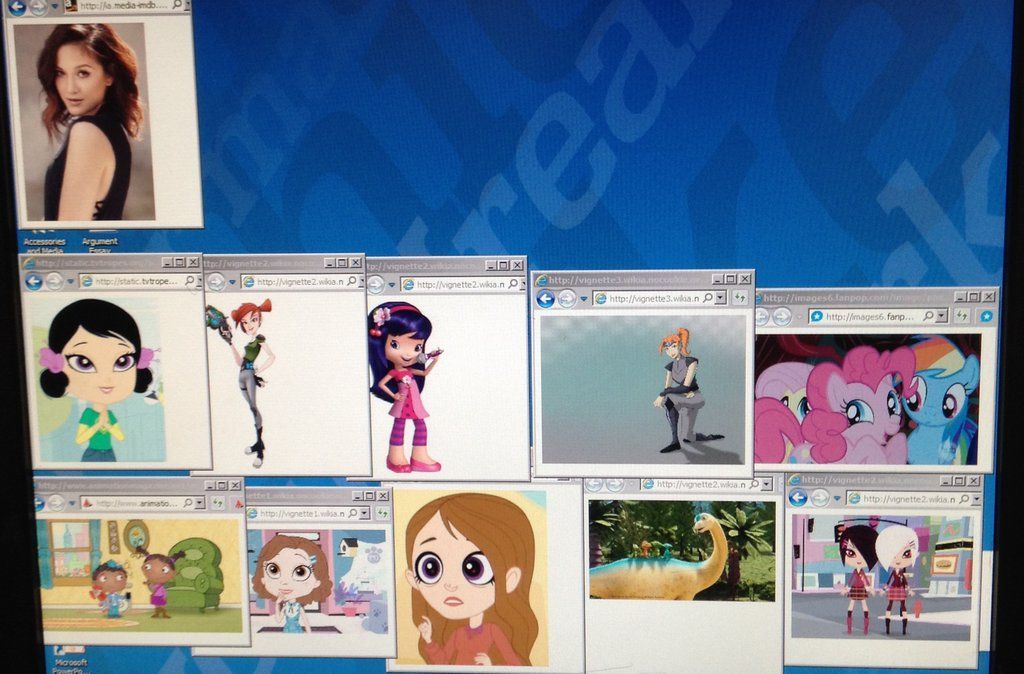
Task: Go back in the plaid-skirt twins window
Action: point(797,498)
